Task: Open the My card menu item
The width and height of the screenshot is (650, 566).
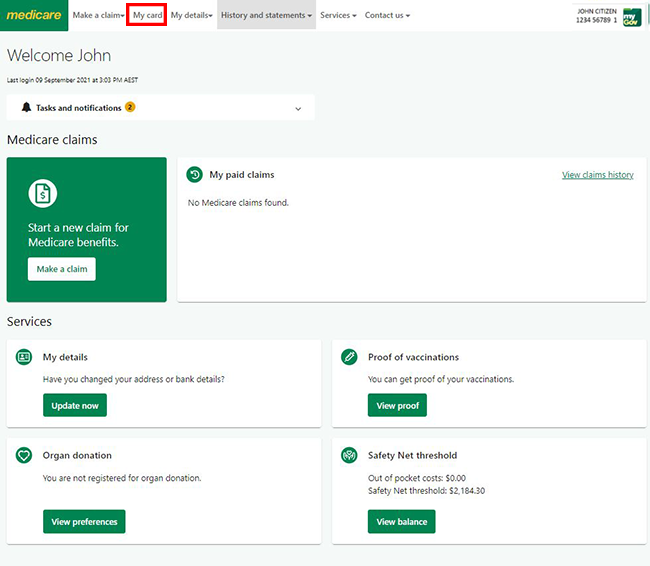Action: (x=147, y=15)
